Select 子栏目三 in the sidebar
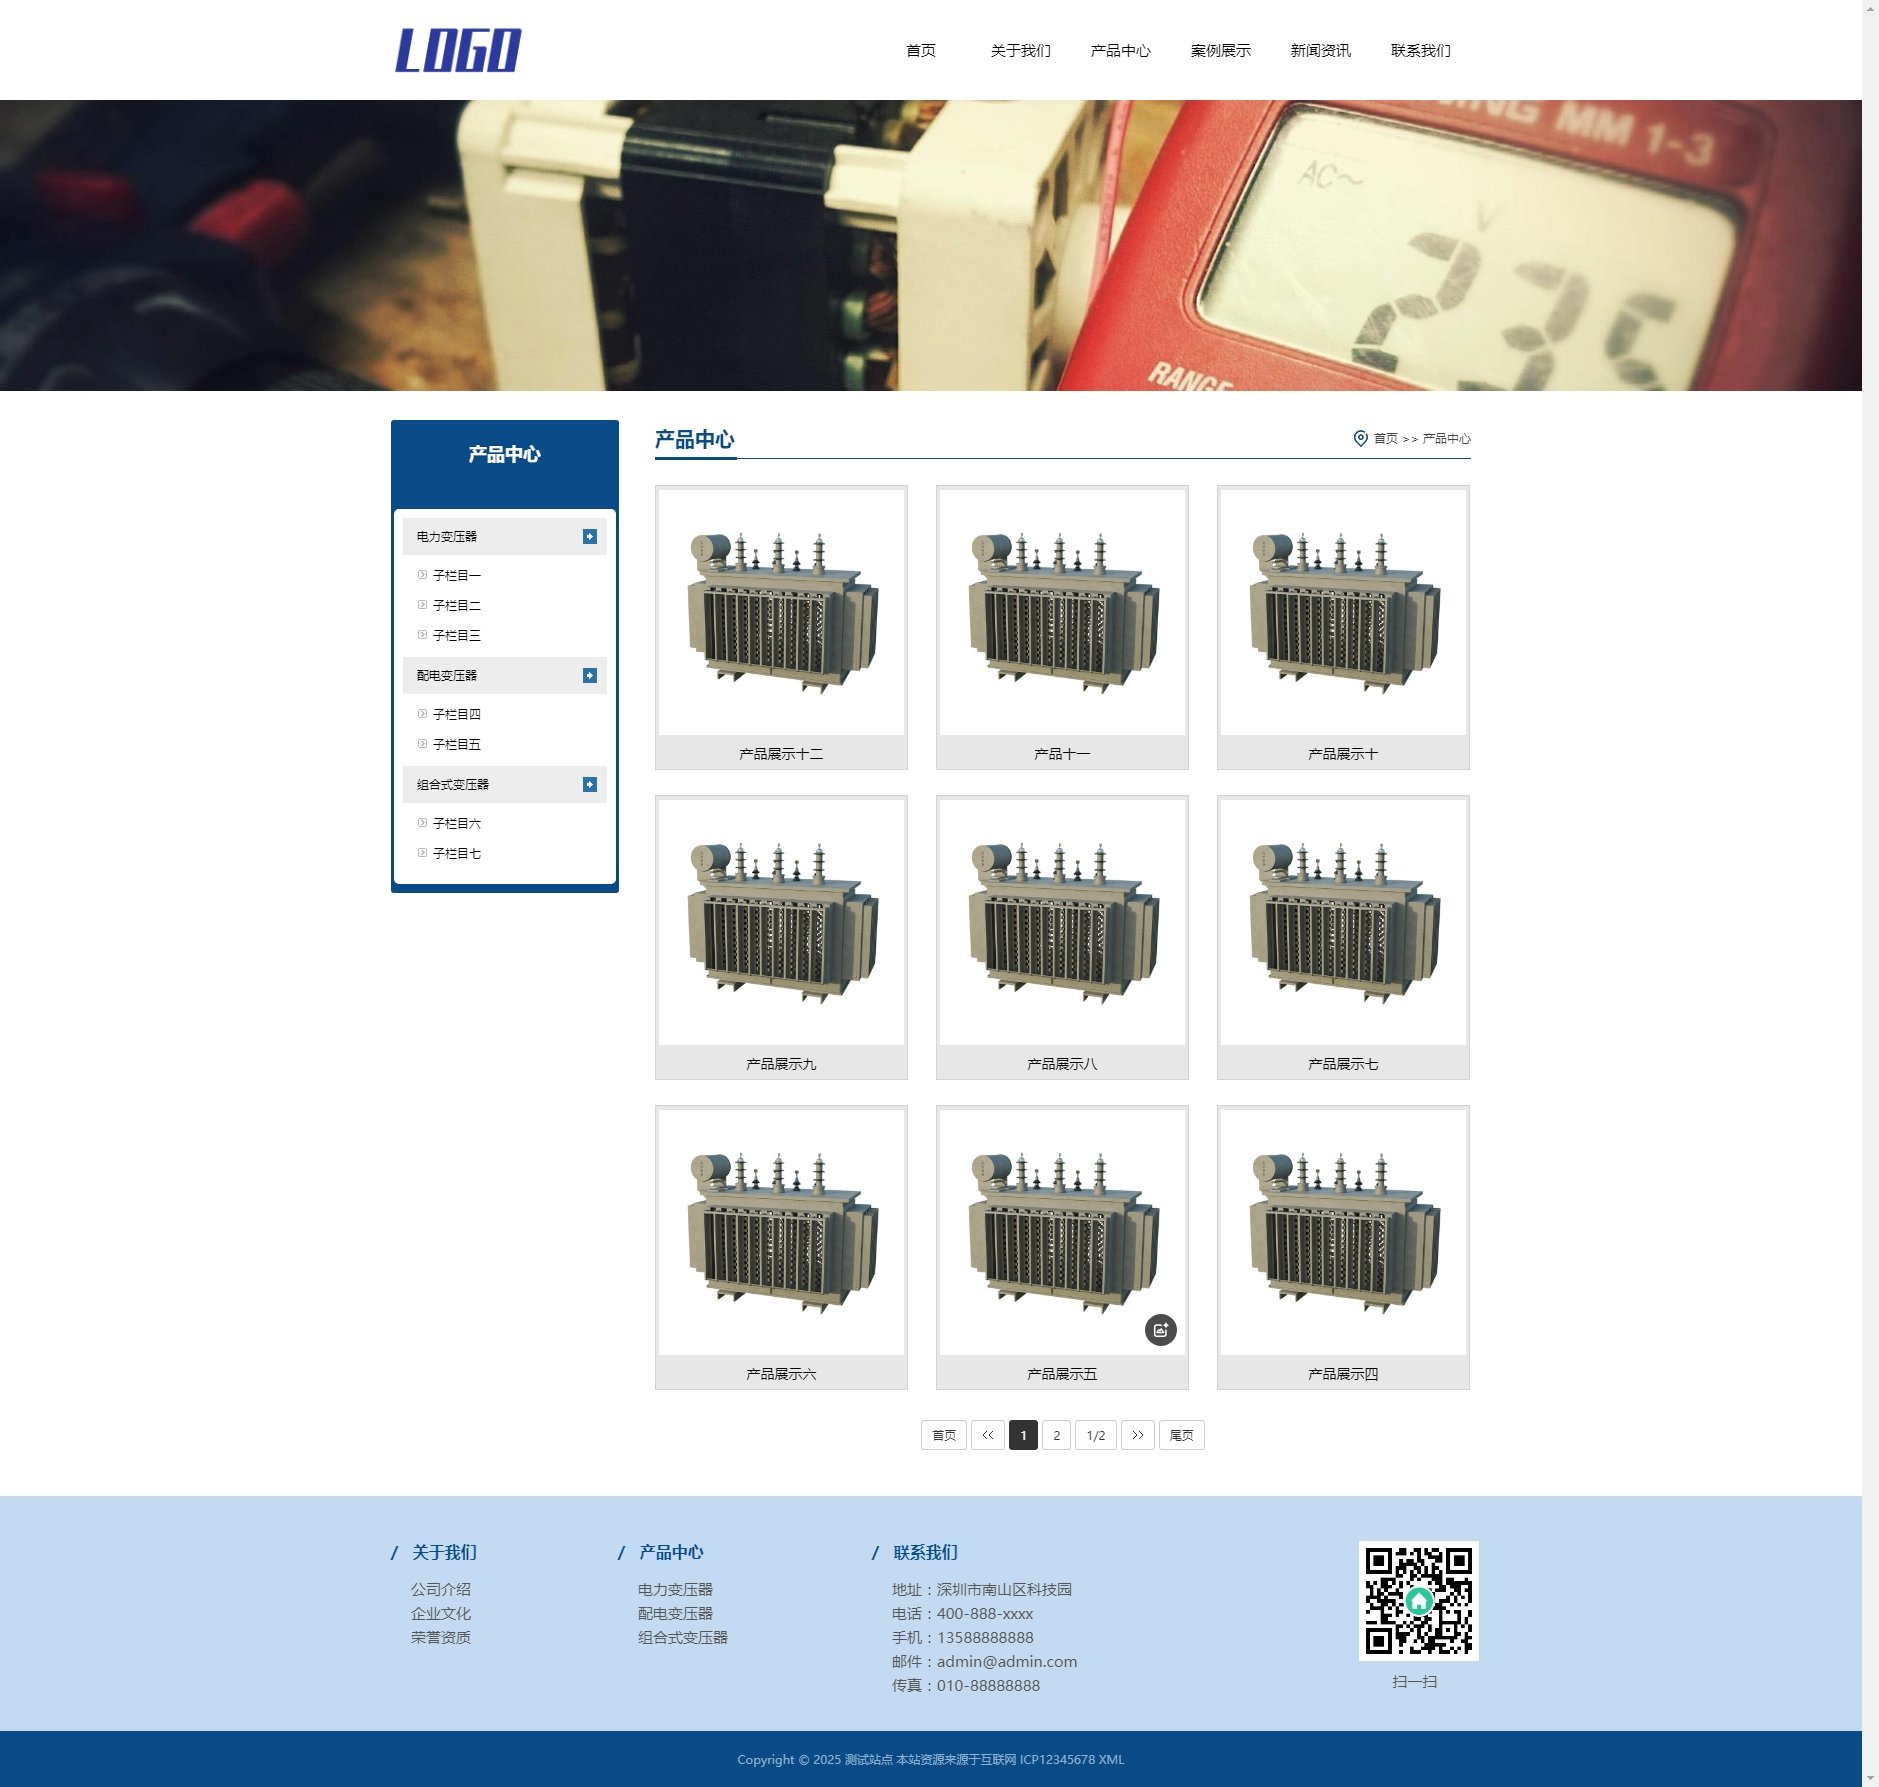The width and height of the screenshot is (1879, 1787). click(456, 635)
